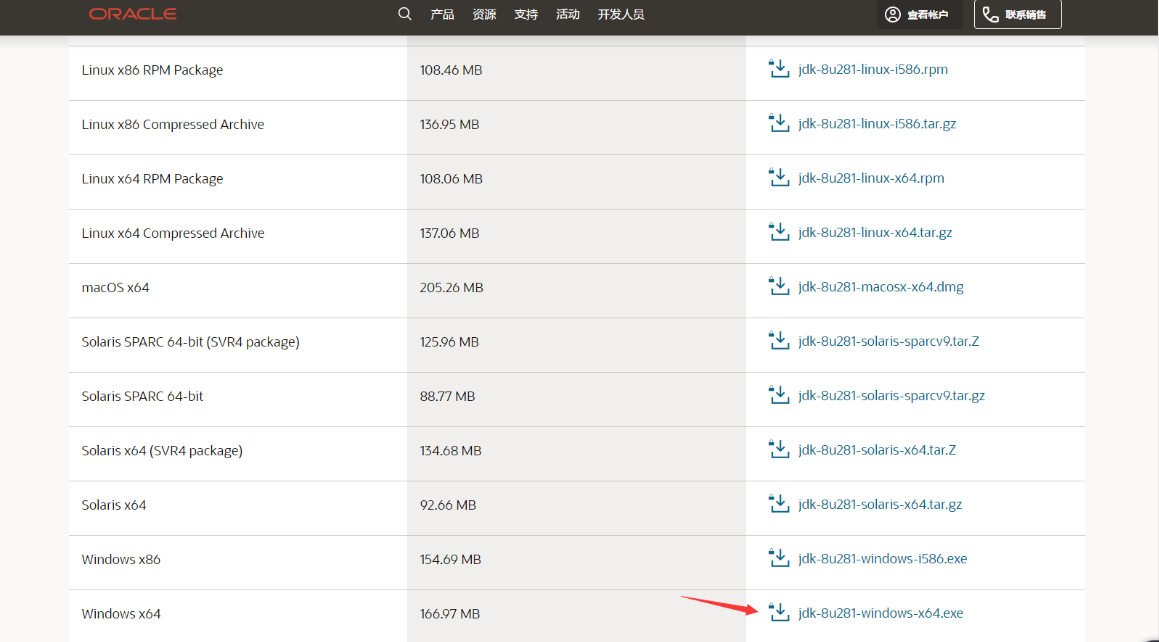Click the 154.69 MB file size
Image resolution: width=1159 pixels, height=642 pixels.
click(451, 559)
